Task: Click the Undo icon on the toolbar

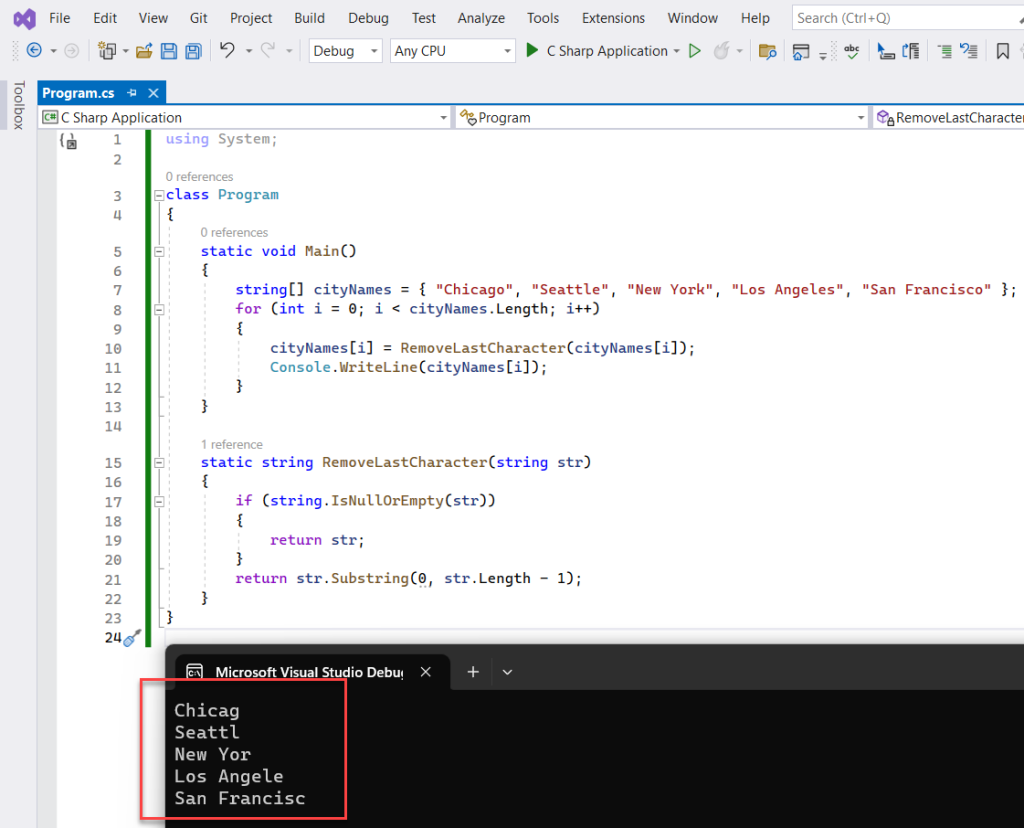Action: 227,51
